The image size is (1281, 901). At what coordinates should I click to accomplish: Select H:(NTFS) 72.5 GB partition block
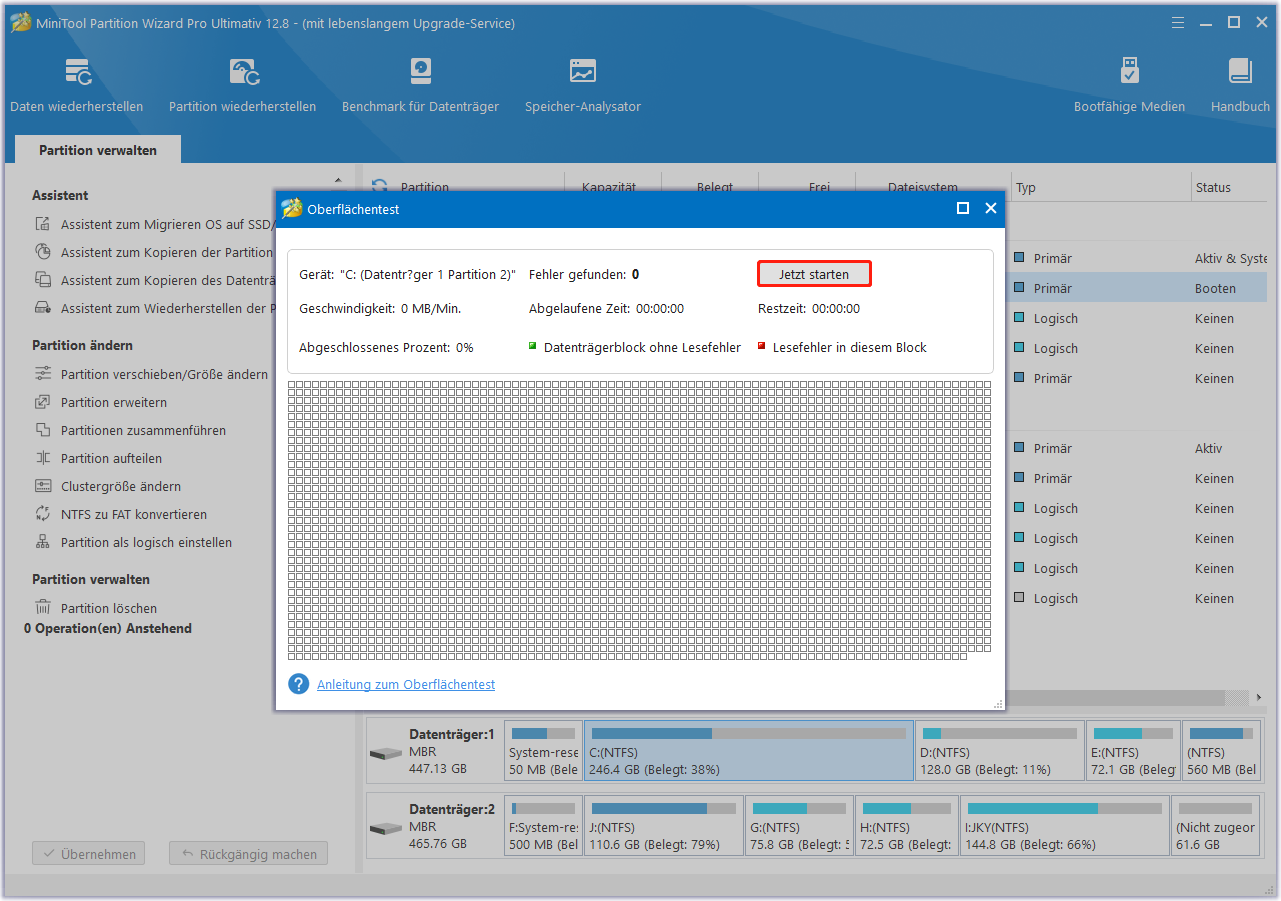point(907,826)
